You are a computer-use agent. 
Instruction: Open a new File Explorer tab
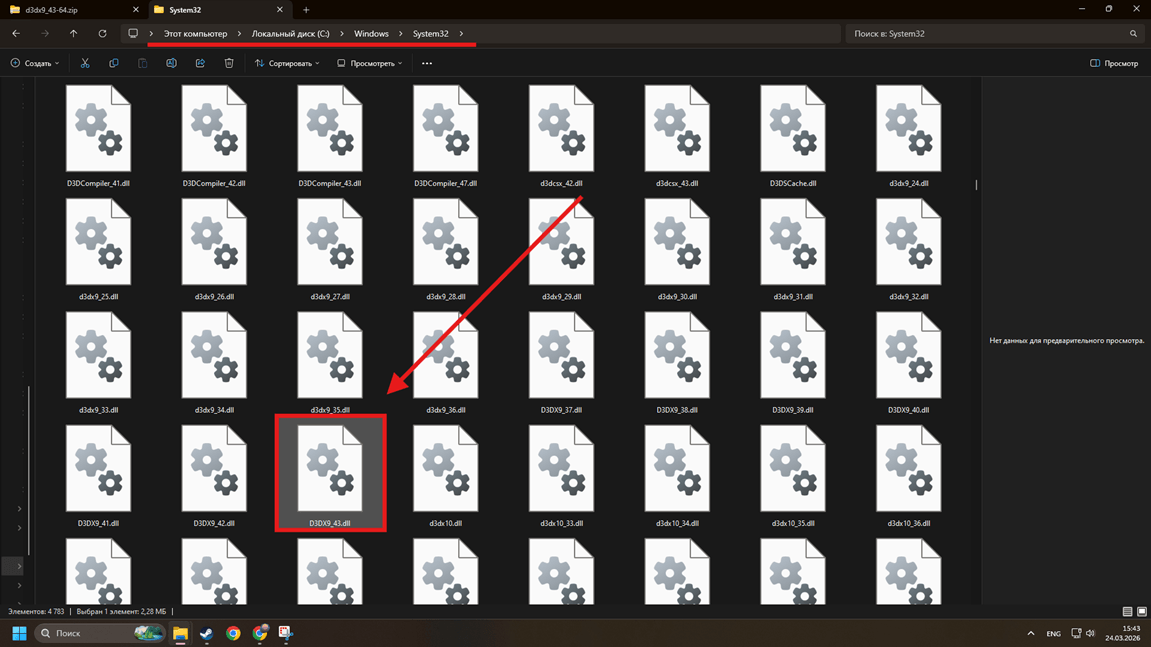click(306, 10)
